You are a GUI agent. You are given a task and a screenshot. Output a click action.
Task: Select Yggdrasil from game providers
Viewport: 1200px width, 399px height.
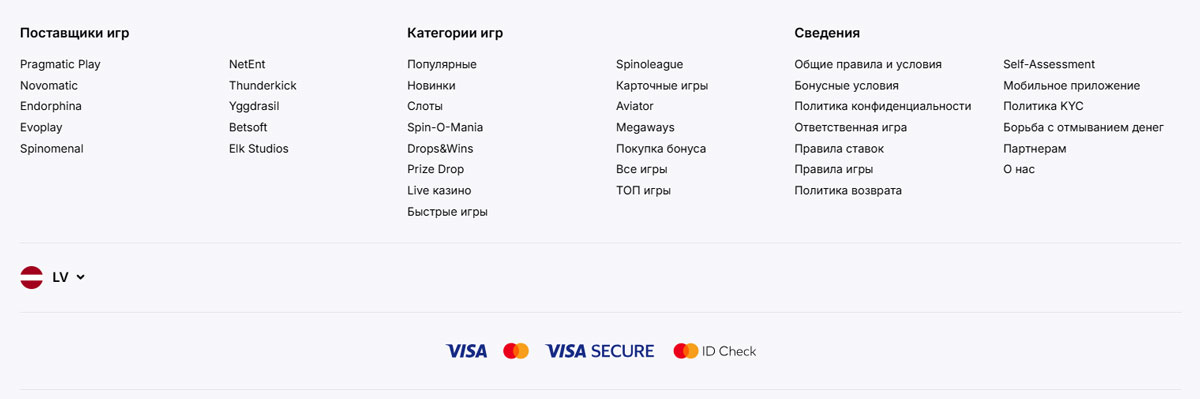click(x=256, y=106)
